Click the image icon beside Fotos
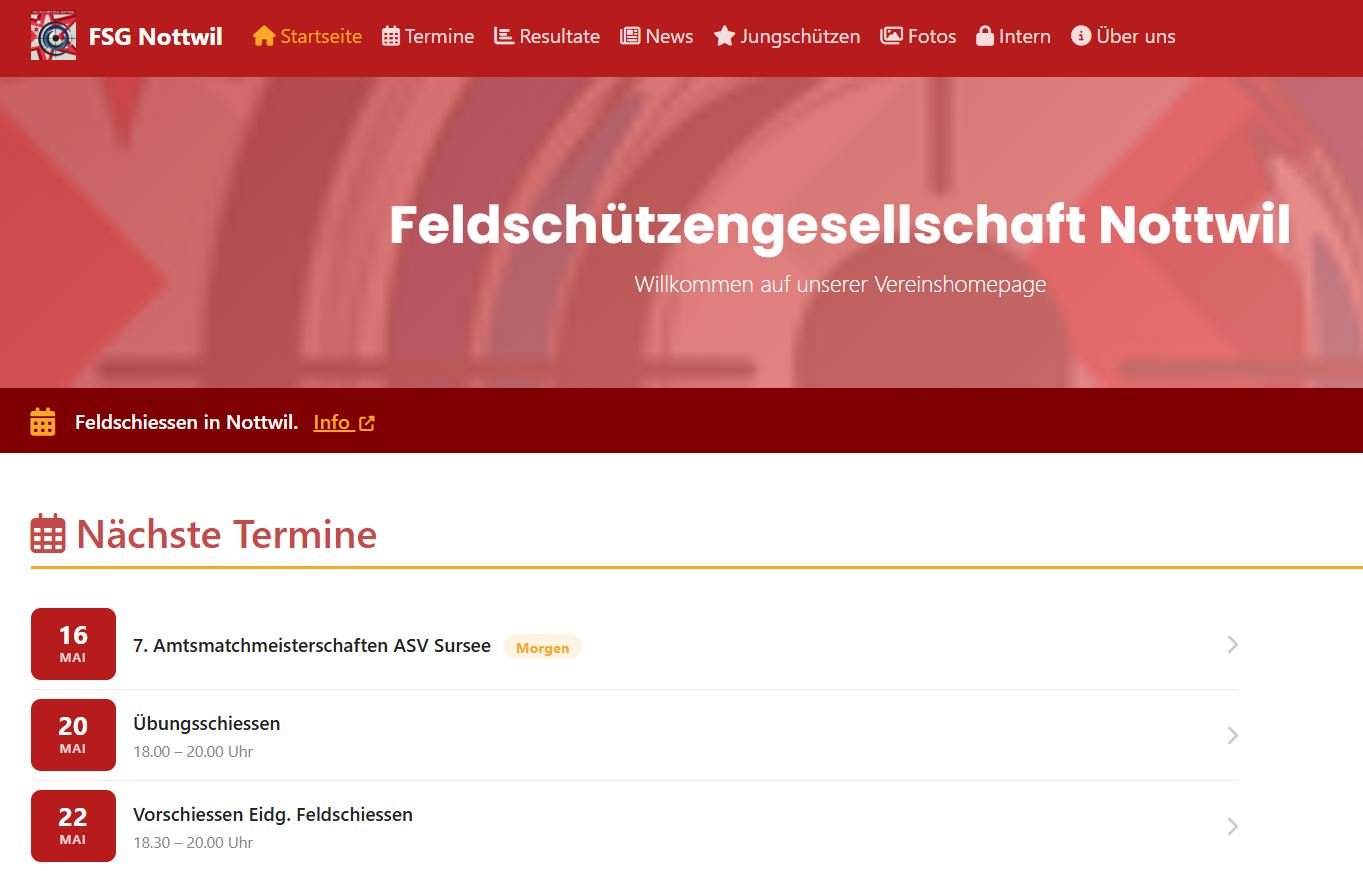The image size is (1363, 871). click(891, 36)
